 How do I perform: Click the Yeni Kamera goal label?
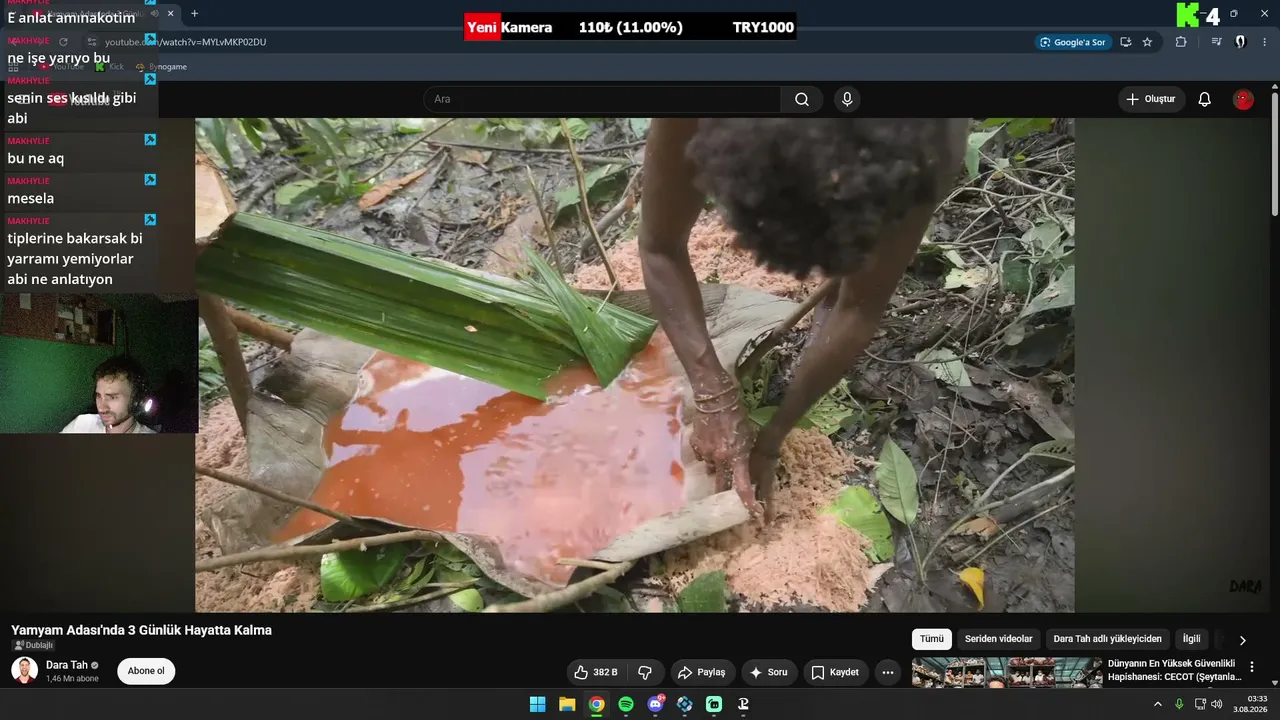point(509,27)
